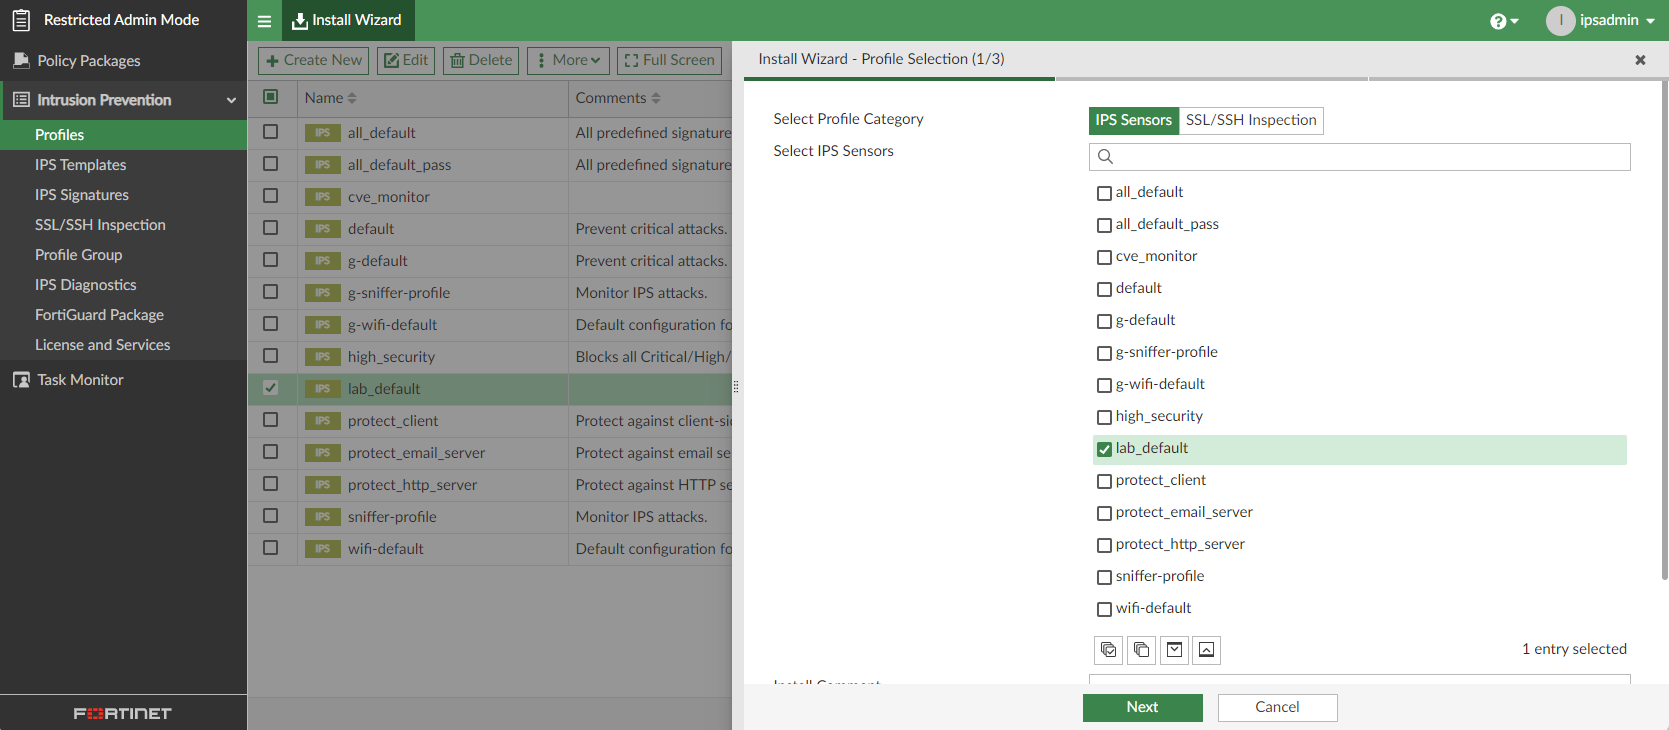Navigate to SSL/SSH Inspection sidebar item

click(123, 225)
